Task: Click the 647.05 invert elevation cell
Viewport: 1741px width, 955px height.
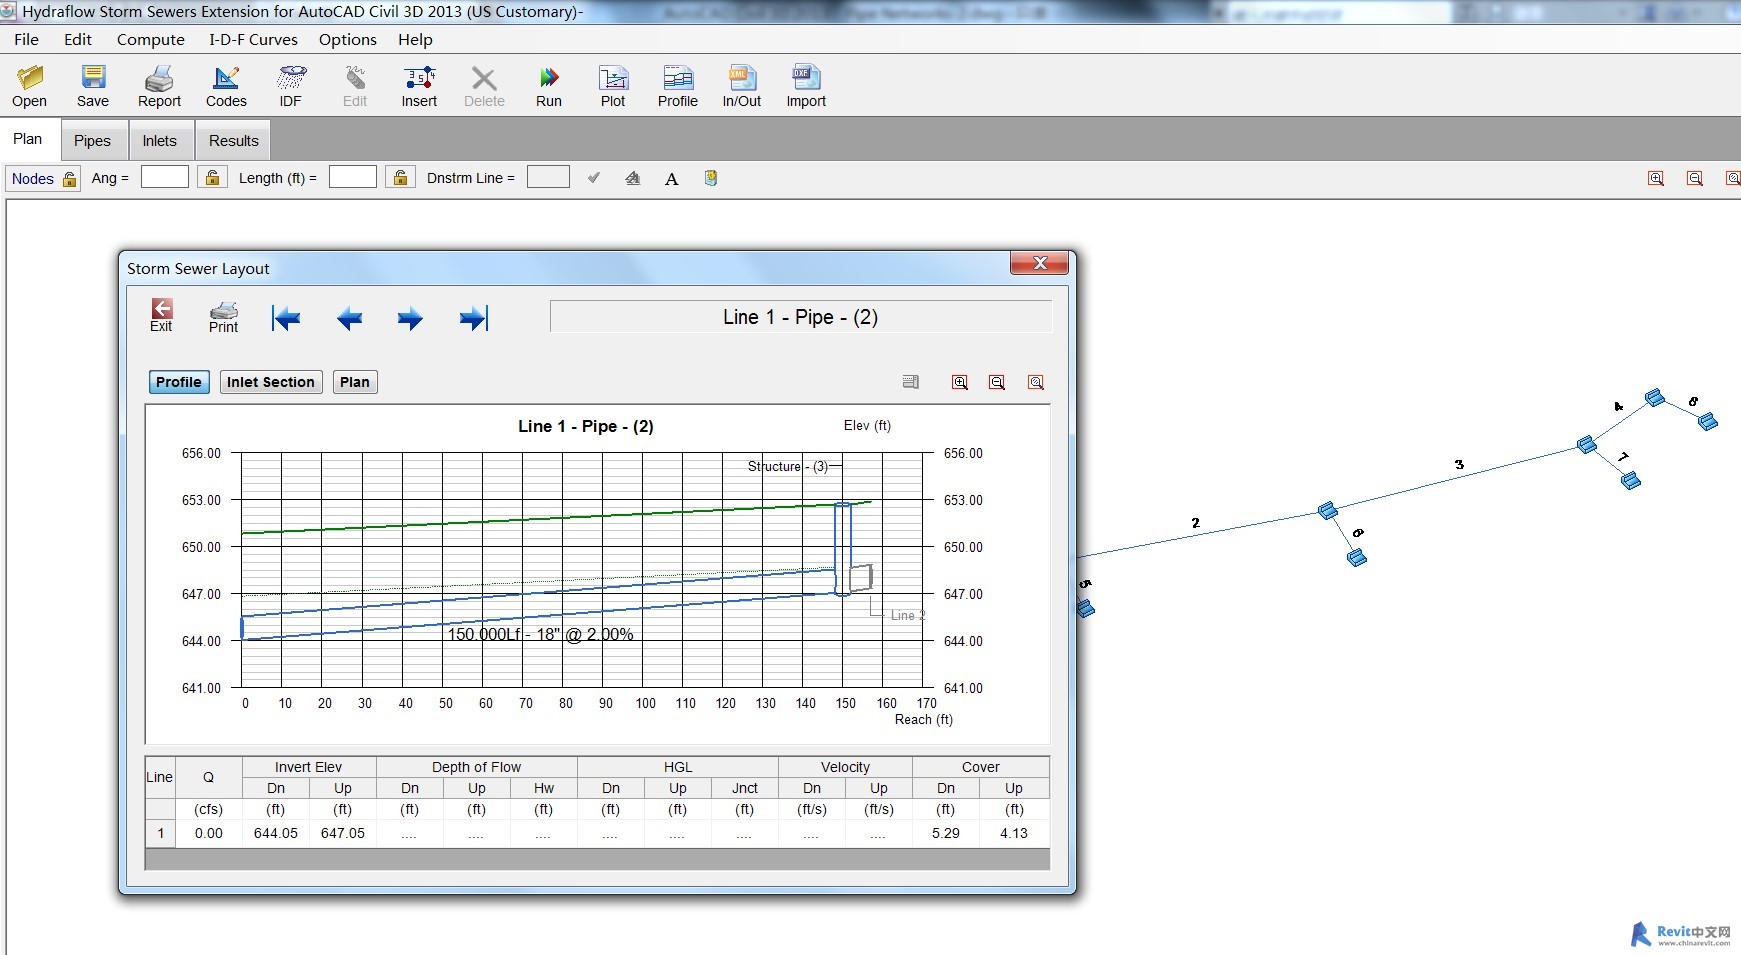Action: 343,833
